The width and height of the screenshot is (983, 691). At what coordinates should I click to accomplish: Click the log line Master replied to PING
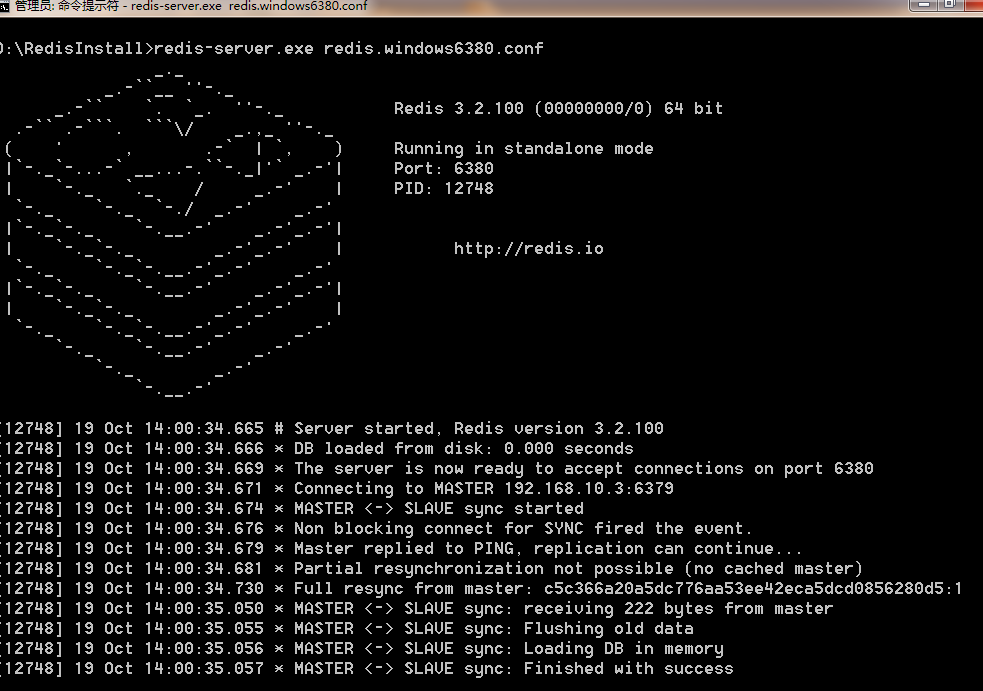coord(401,549)
